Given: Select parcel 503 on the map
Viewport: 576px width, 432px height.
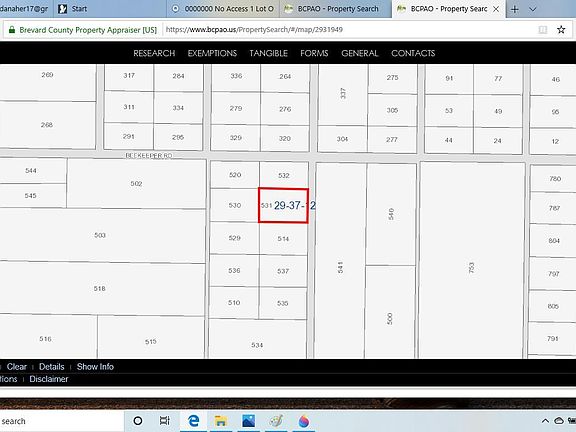Looking at the screenshot, I should coord(102,235).
